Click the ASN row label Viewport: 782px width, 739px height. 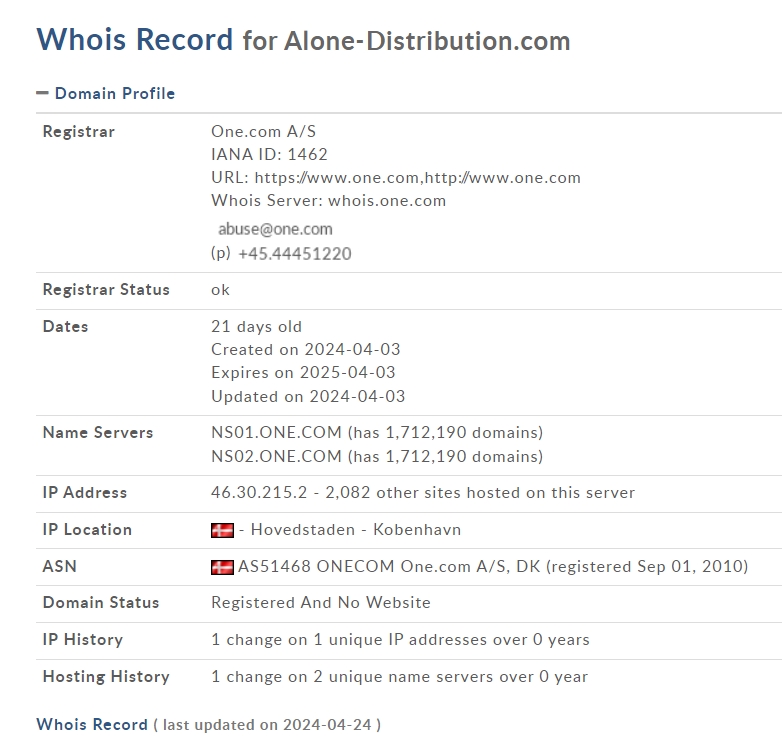(60, 566)
